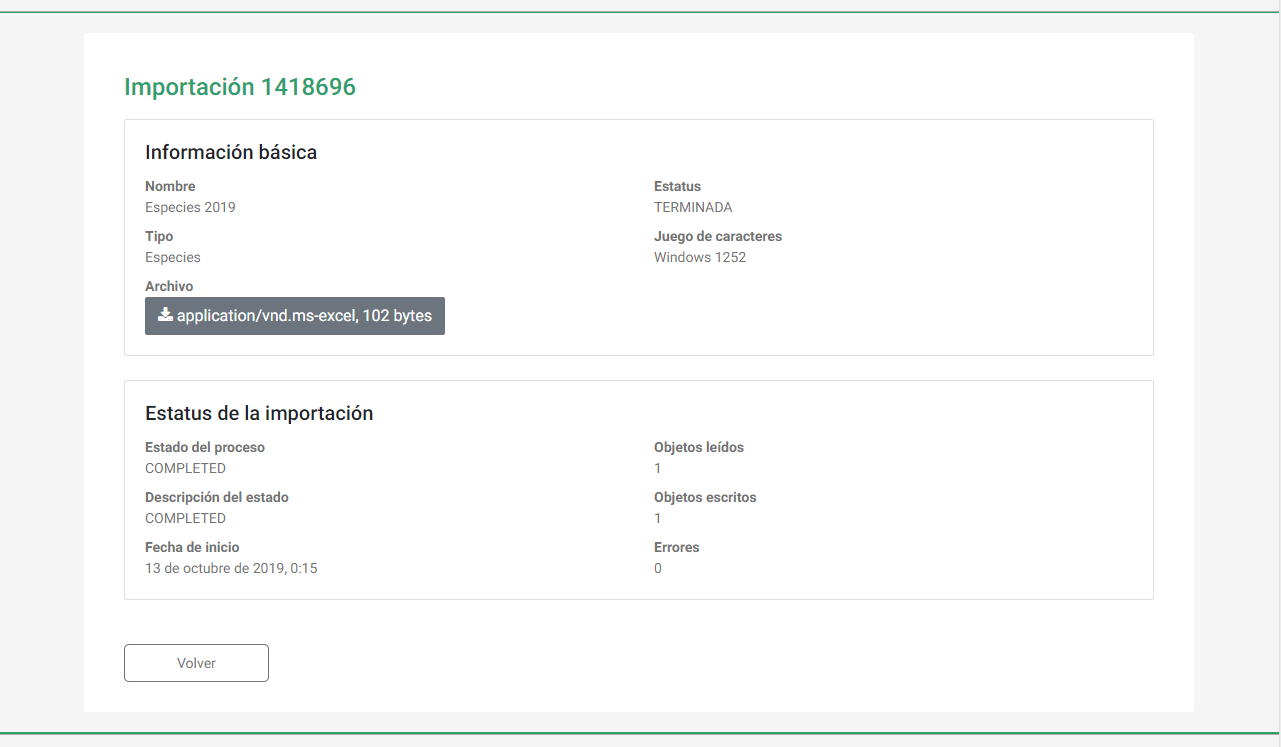The height and width of the screenshot is (747, 1281).
Task: Open the Objetos leídos value link
Action: click(x=658, y=468)
